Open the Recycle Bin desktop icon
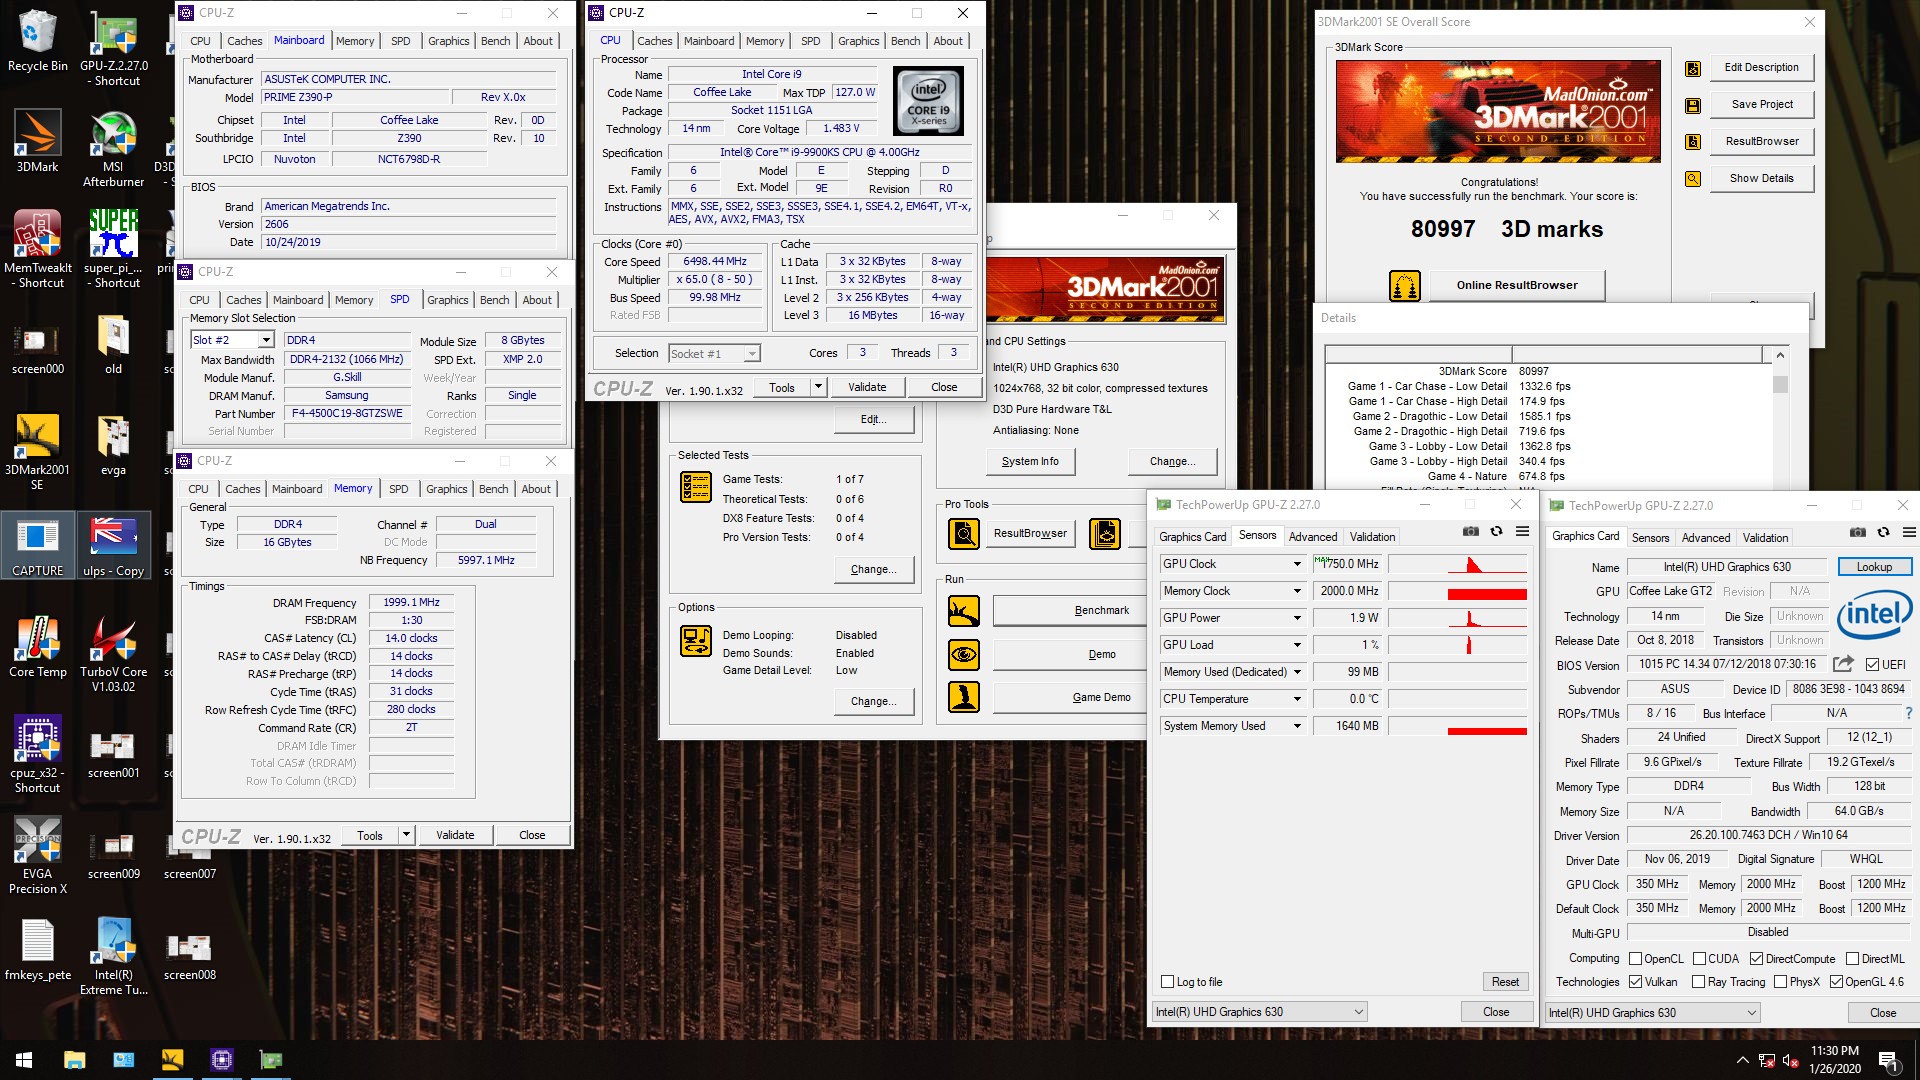The image size is (1920, 1080). point(37,40)
